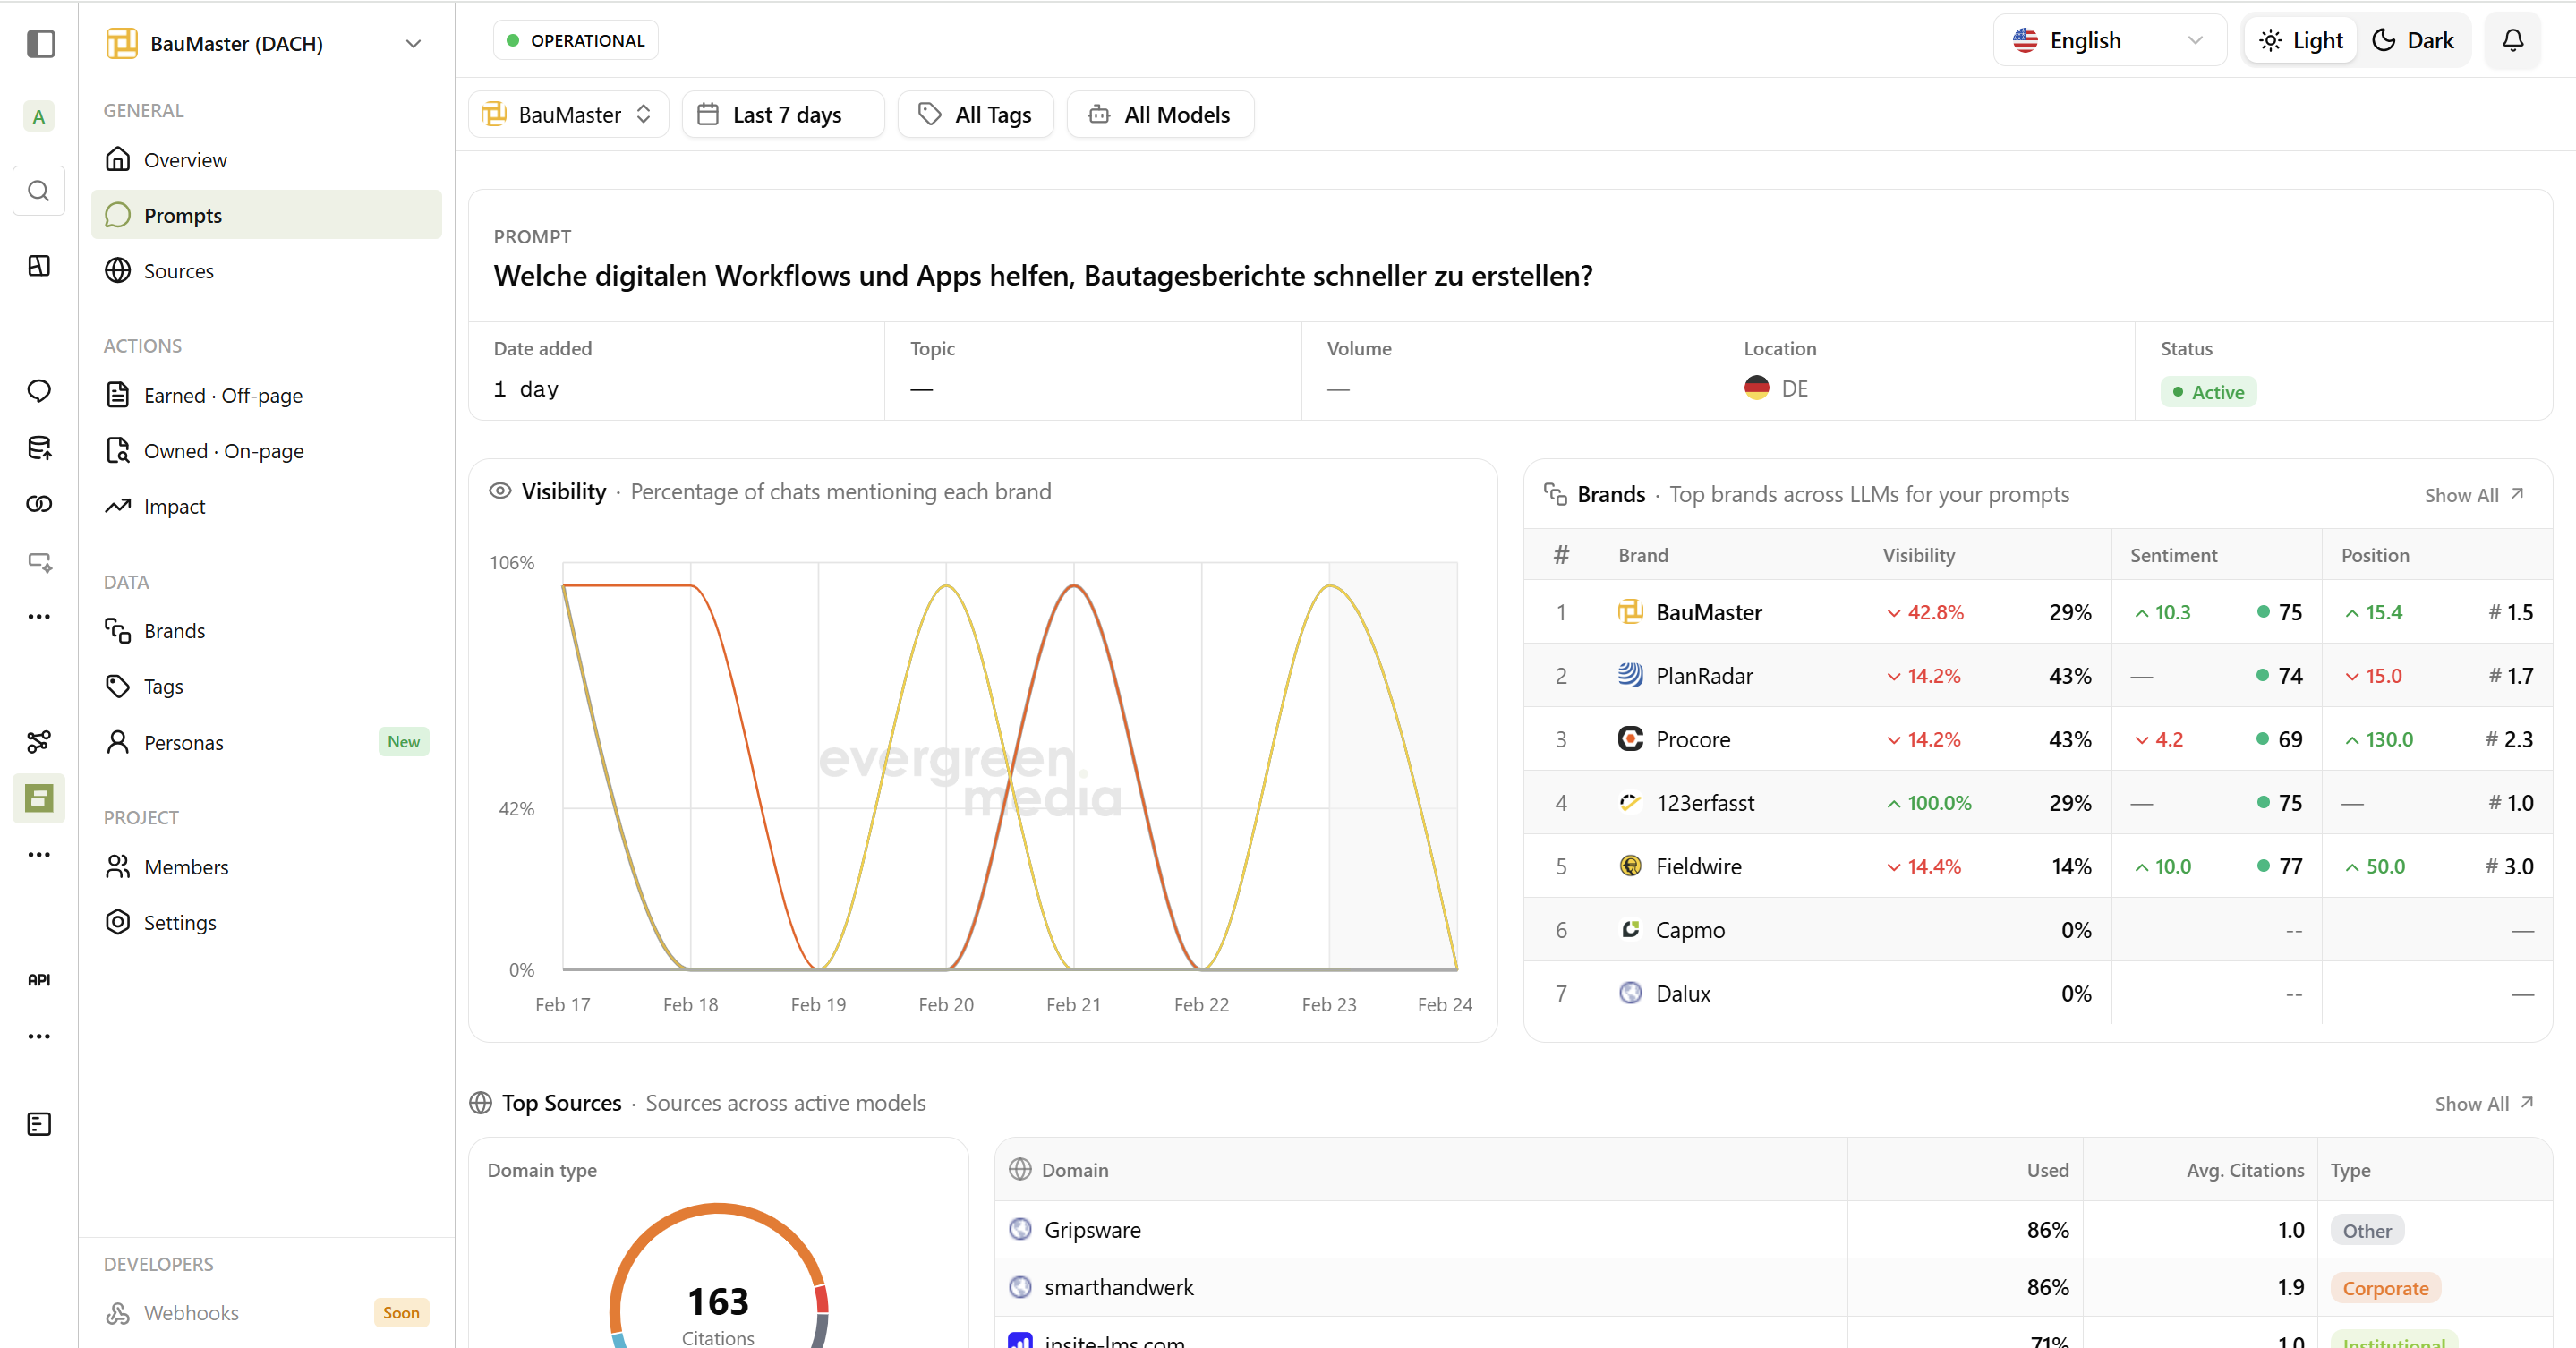The height and width of the screenshot is (1348, 2576).
Task: Open the Sources menu item
Action: 179,271
